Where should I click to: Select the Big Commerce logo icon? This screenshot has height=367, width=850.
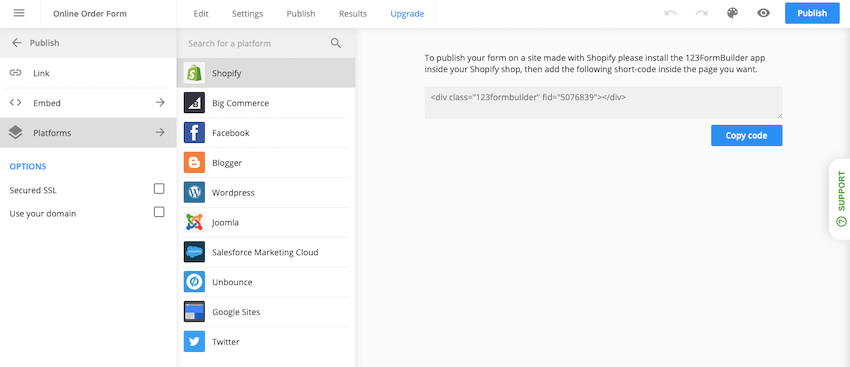[x=194, y=103]
